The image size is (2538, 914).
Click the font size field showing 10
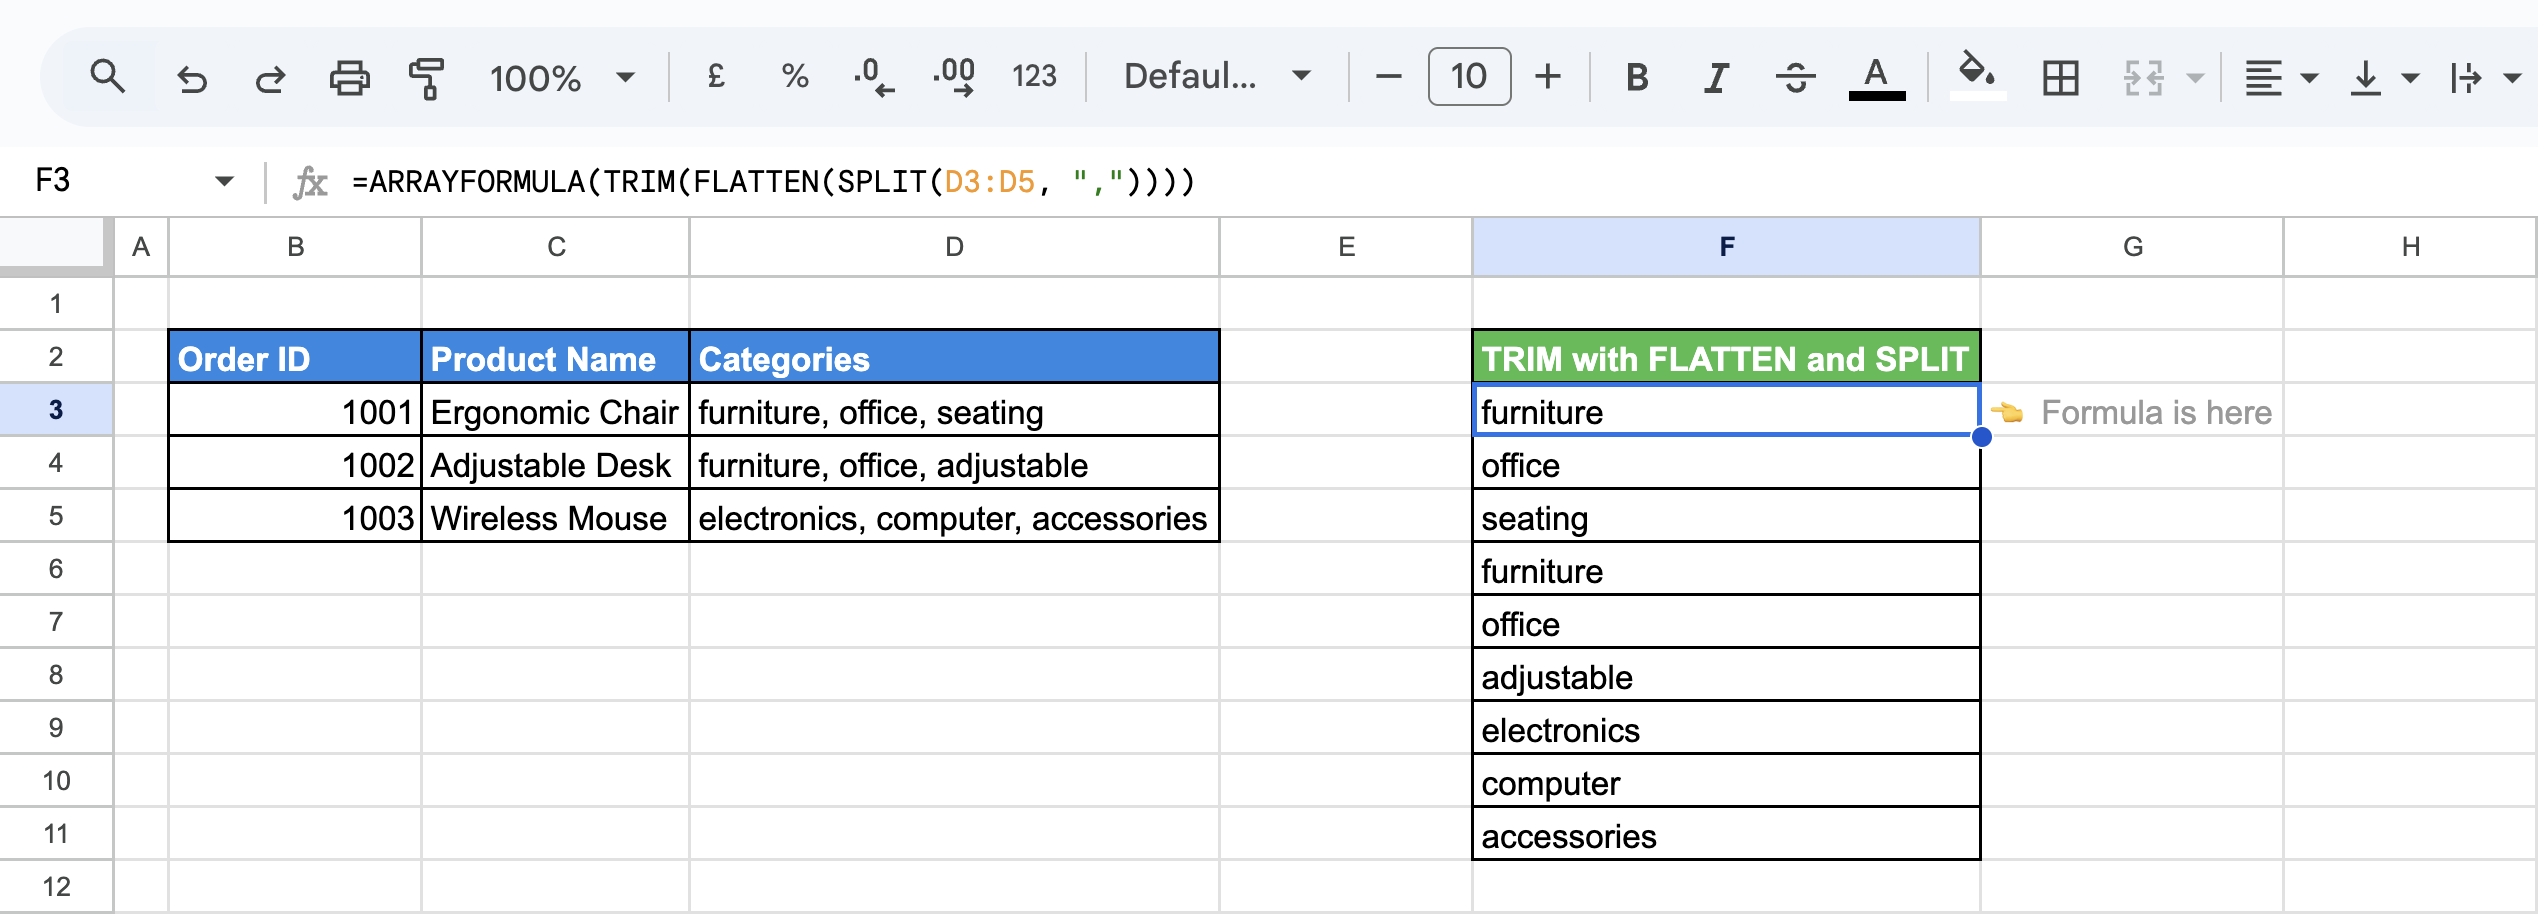tap(1468, 77)
